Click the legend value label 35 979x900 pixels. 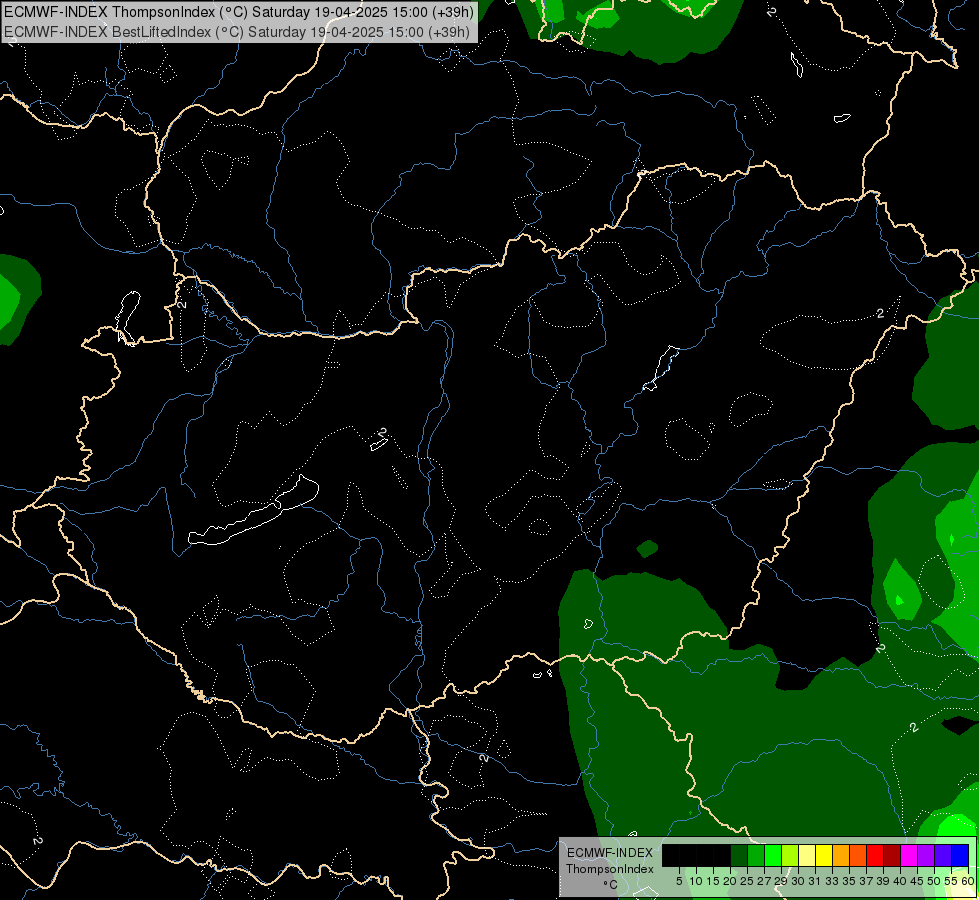pyautogui.click(x=849, y=881)
